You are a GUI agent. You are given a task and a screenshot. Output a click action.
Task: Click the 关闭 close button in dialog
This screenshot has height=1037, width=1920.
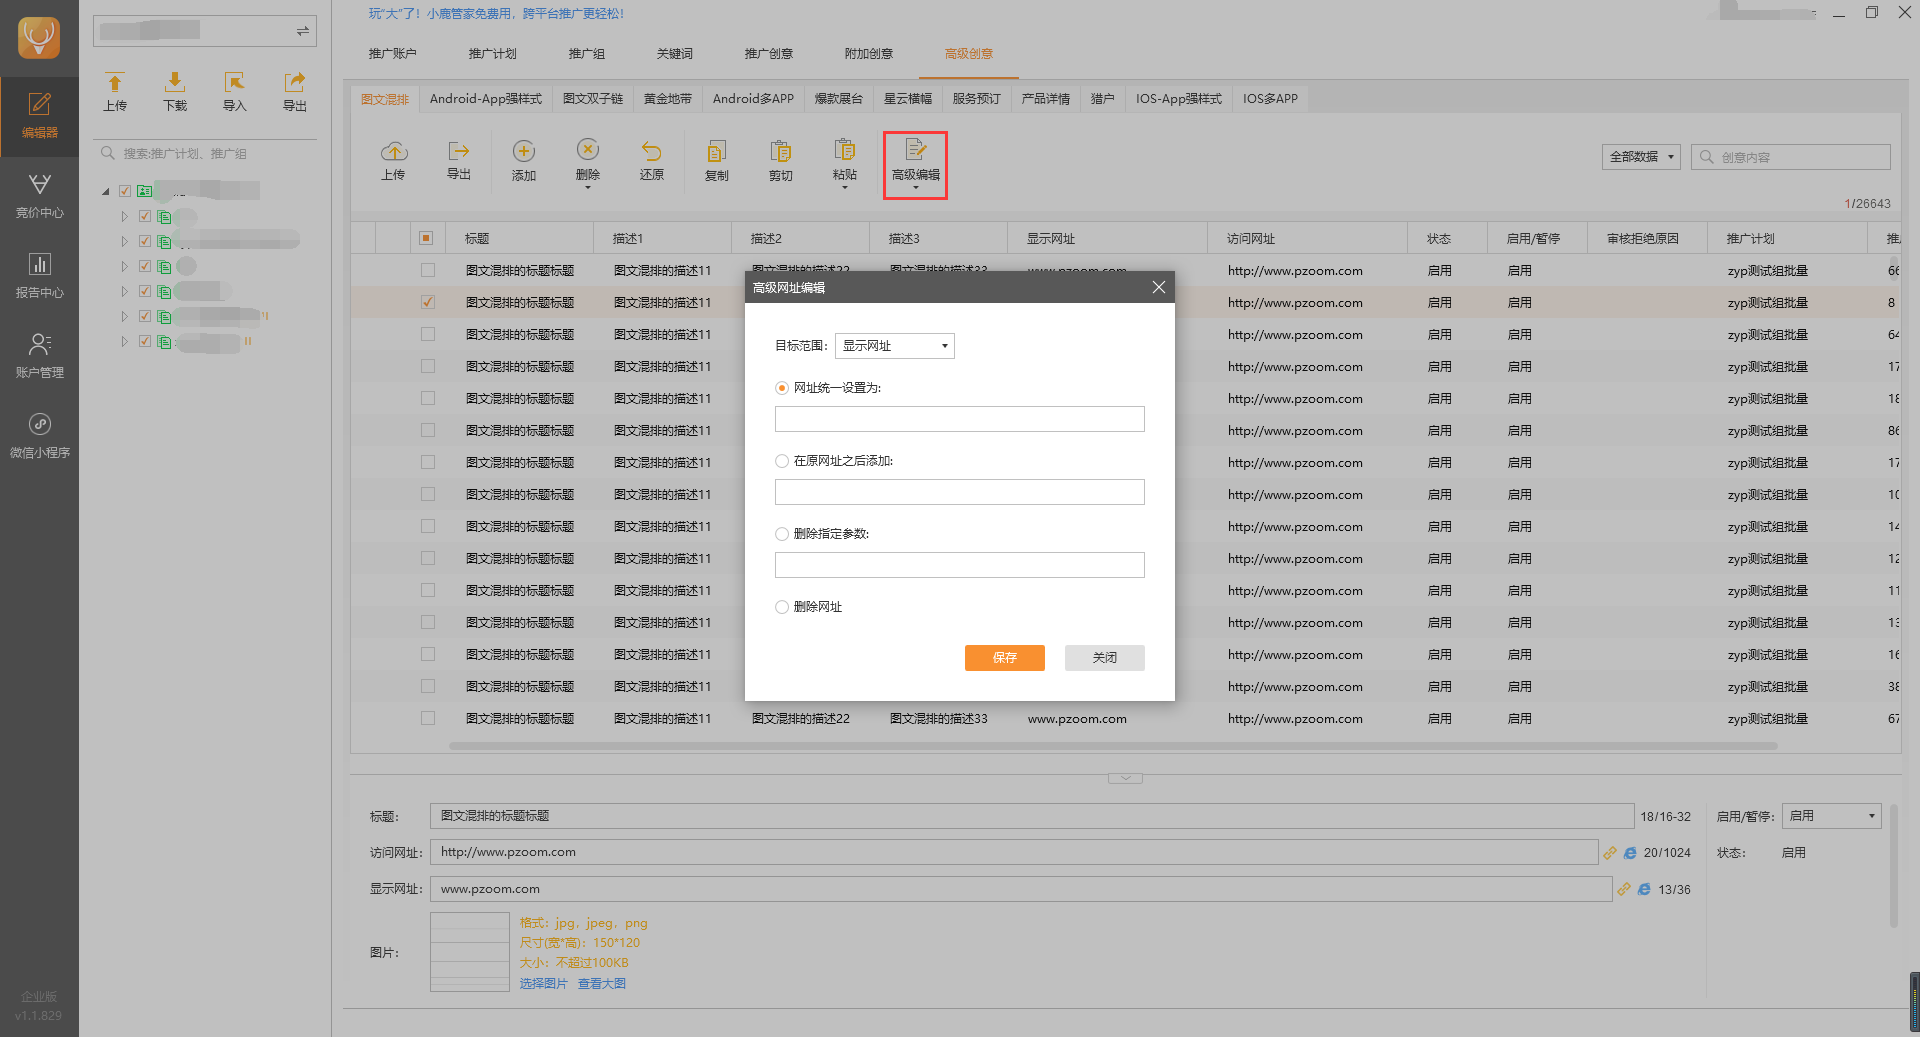pyautogui.click(x=1105, y=658)
